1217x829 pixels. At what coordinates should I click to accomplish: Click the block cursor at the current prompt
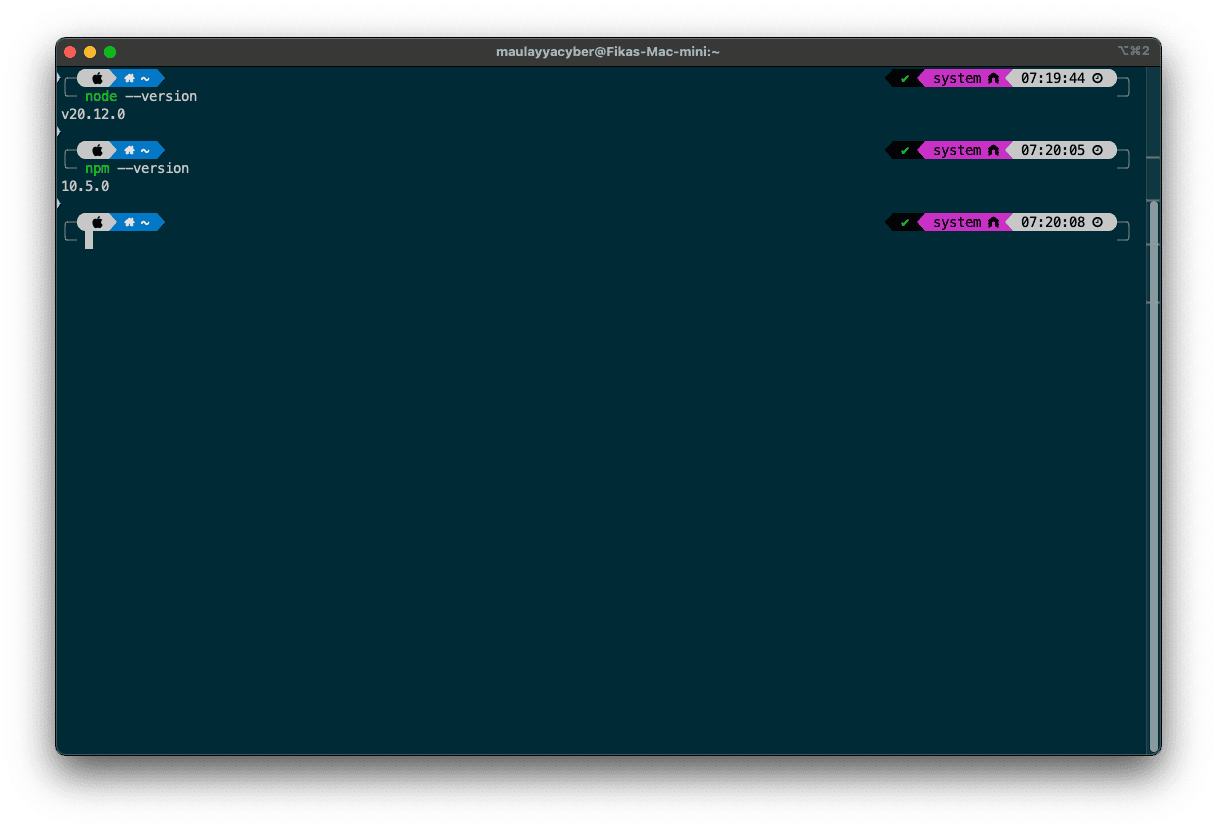(x=89, y=240)
